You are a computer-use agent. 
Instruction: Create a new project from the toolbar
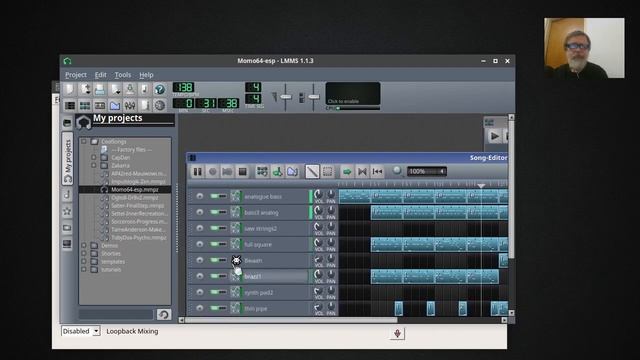click(70, 89)
